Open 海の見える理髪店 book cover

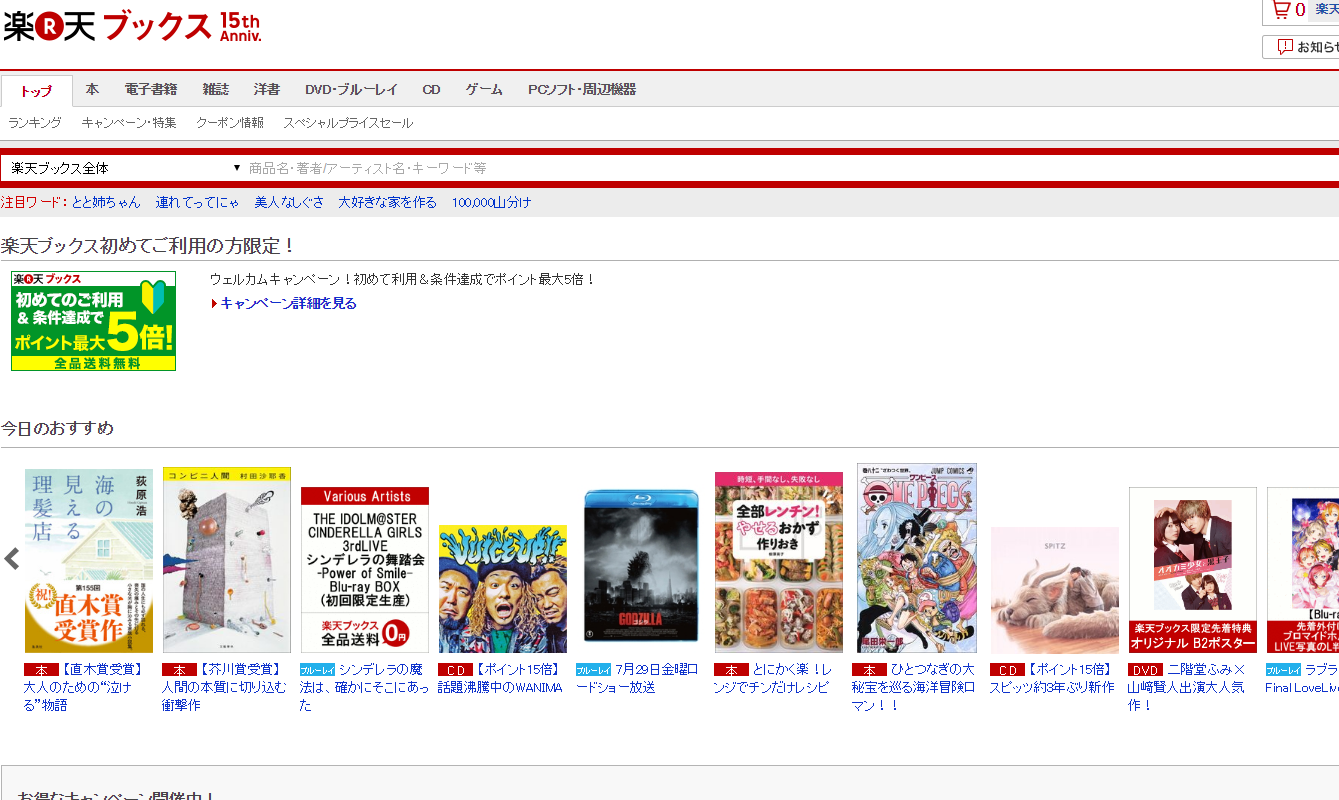(89, 561)
